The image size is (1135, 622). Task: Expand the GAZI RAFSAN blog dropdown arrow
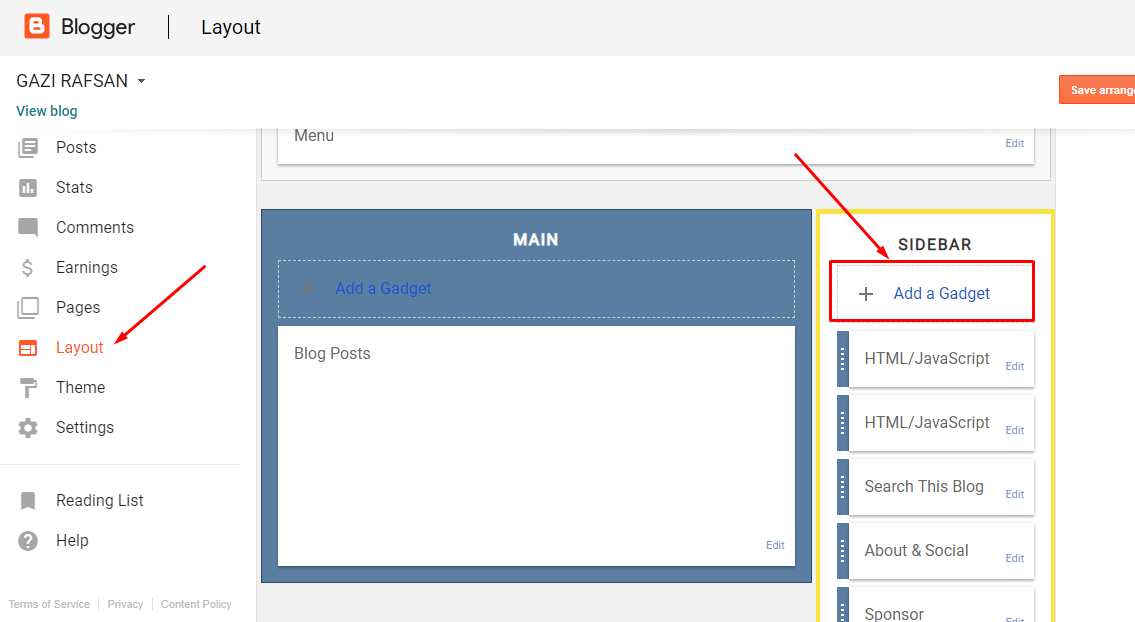[141, 81]
